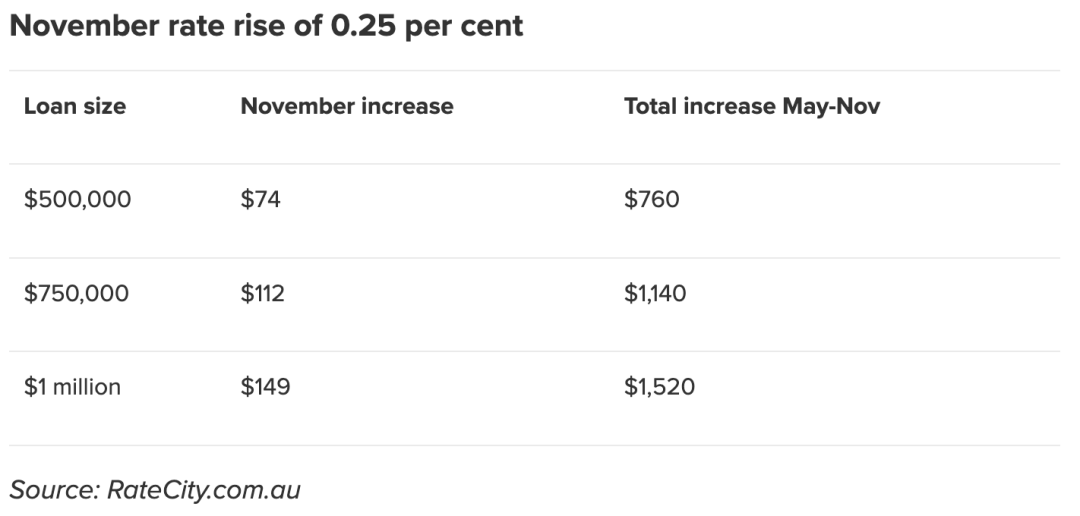Click the $500,000 loan size cell
This screenshot has width=1080, height=516.
tap(77, 200)
